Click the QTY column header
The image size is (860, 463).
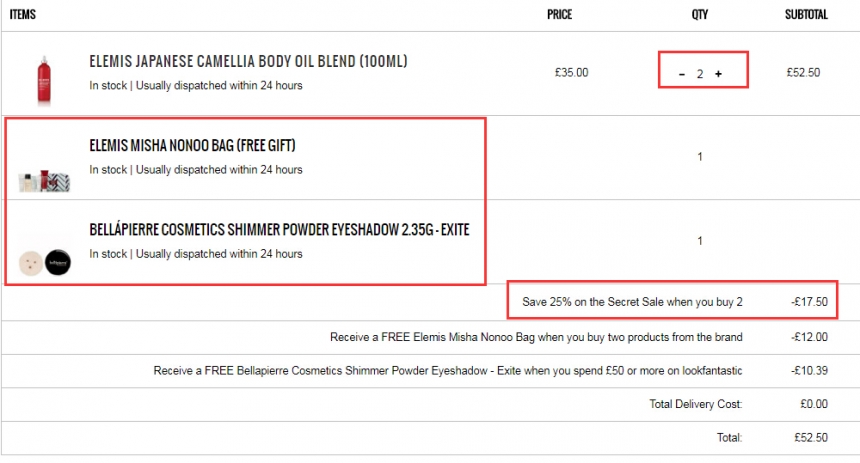tap(700, 14)
